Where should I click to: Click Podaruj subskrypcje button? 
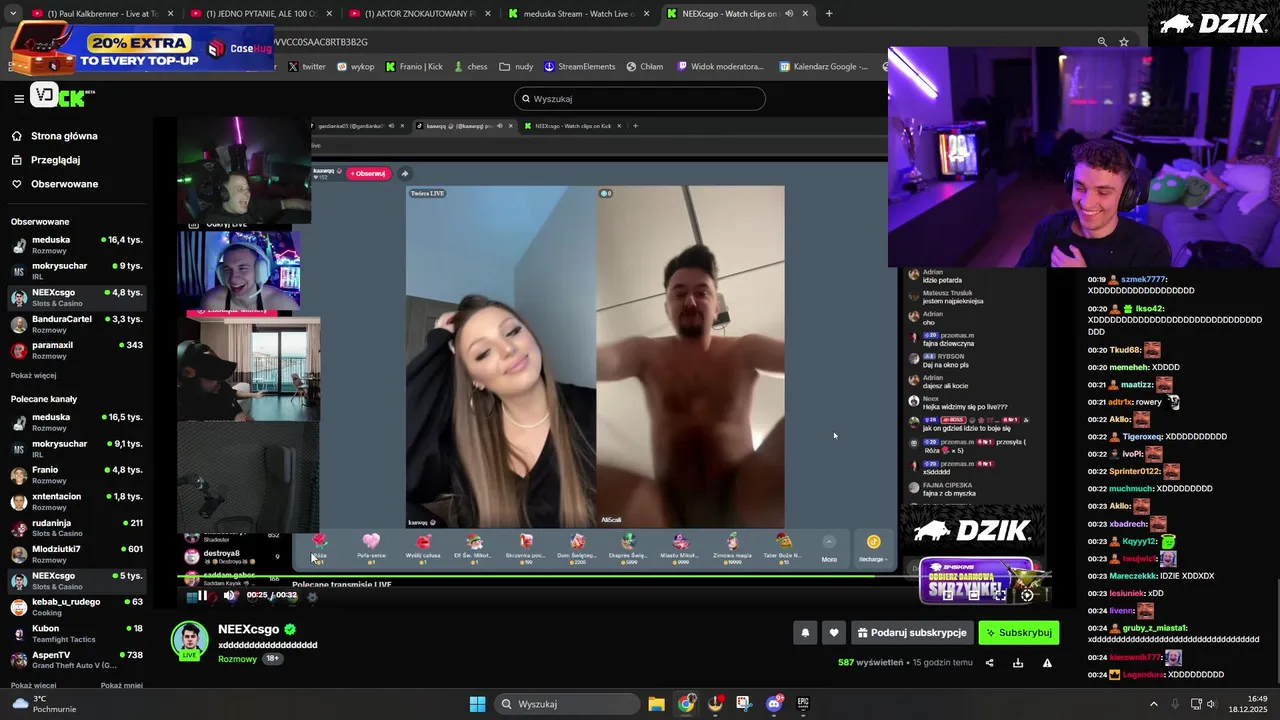[x=912, y=633]
